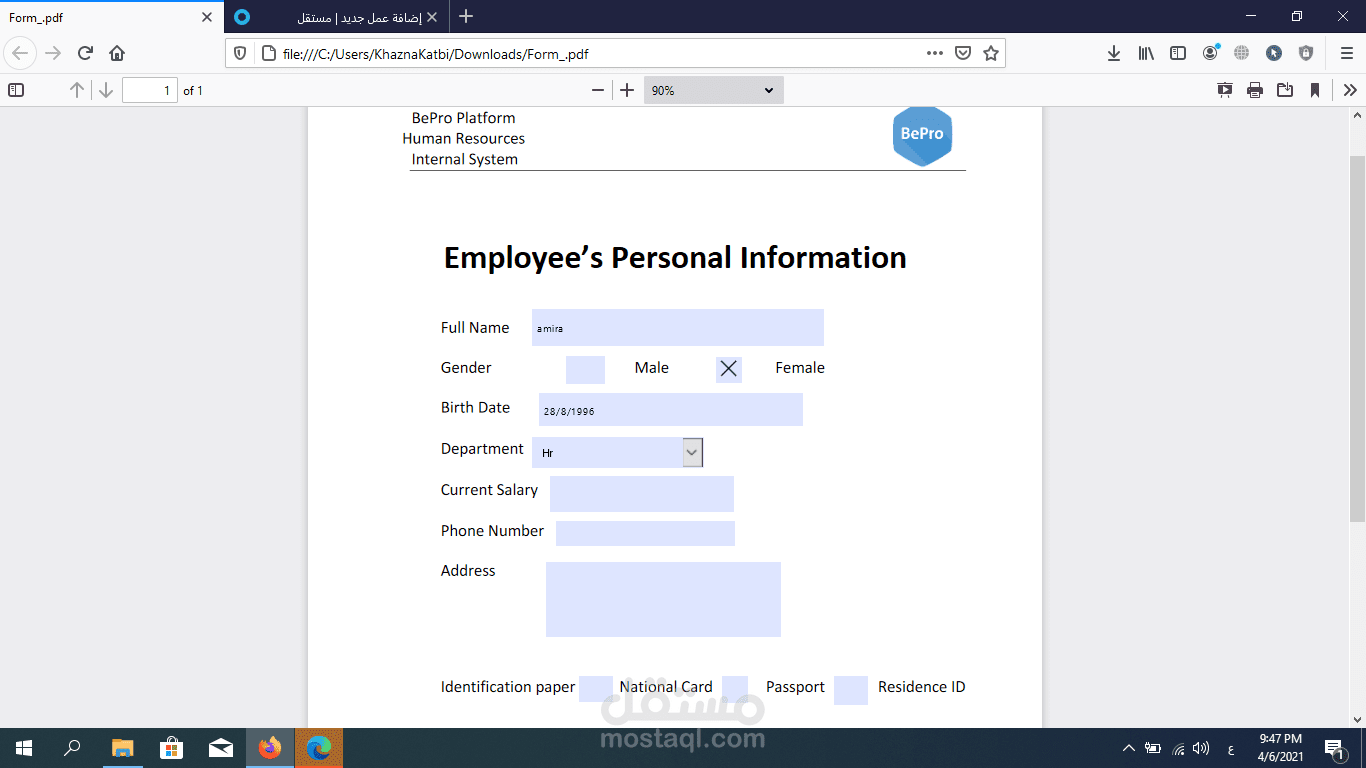The image size is (1366, 768).
Task: Open the notification action center
Action: click(1334, 748)
